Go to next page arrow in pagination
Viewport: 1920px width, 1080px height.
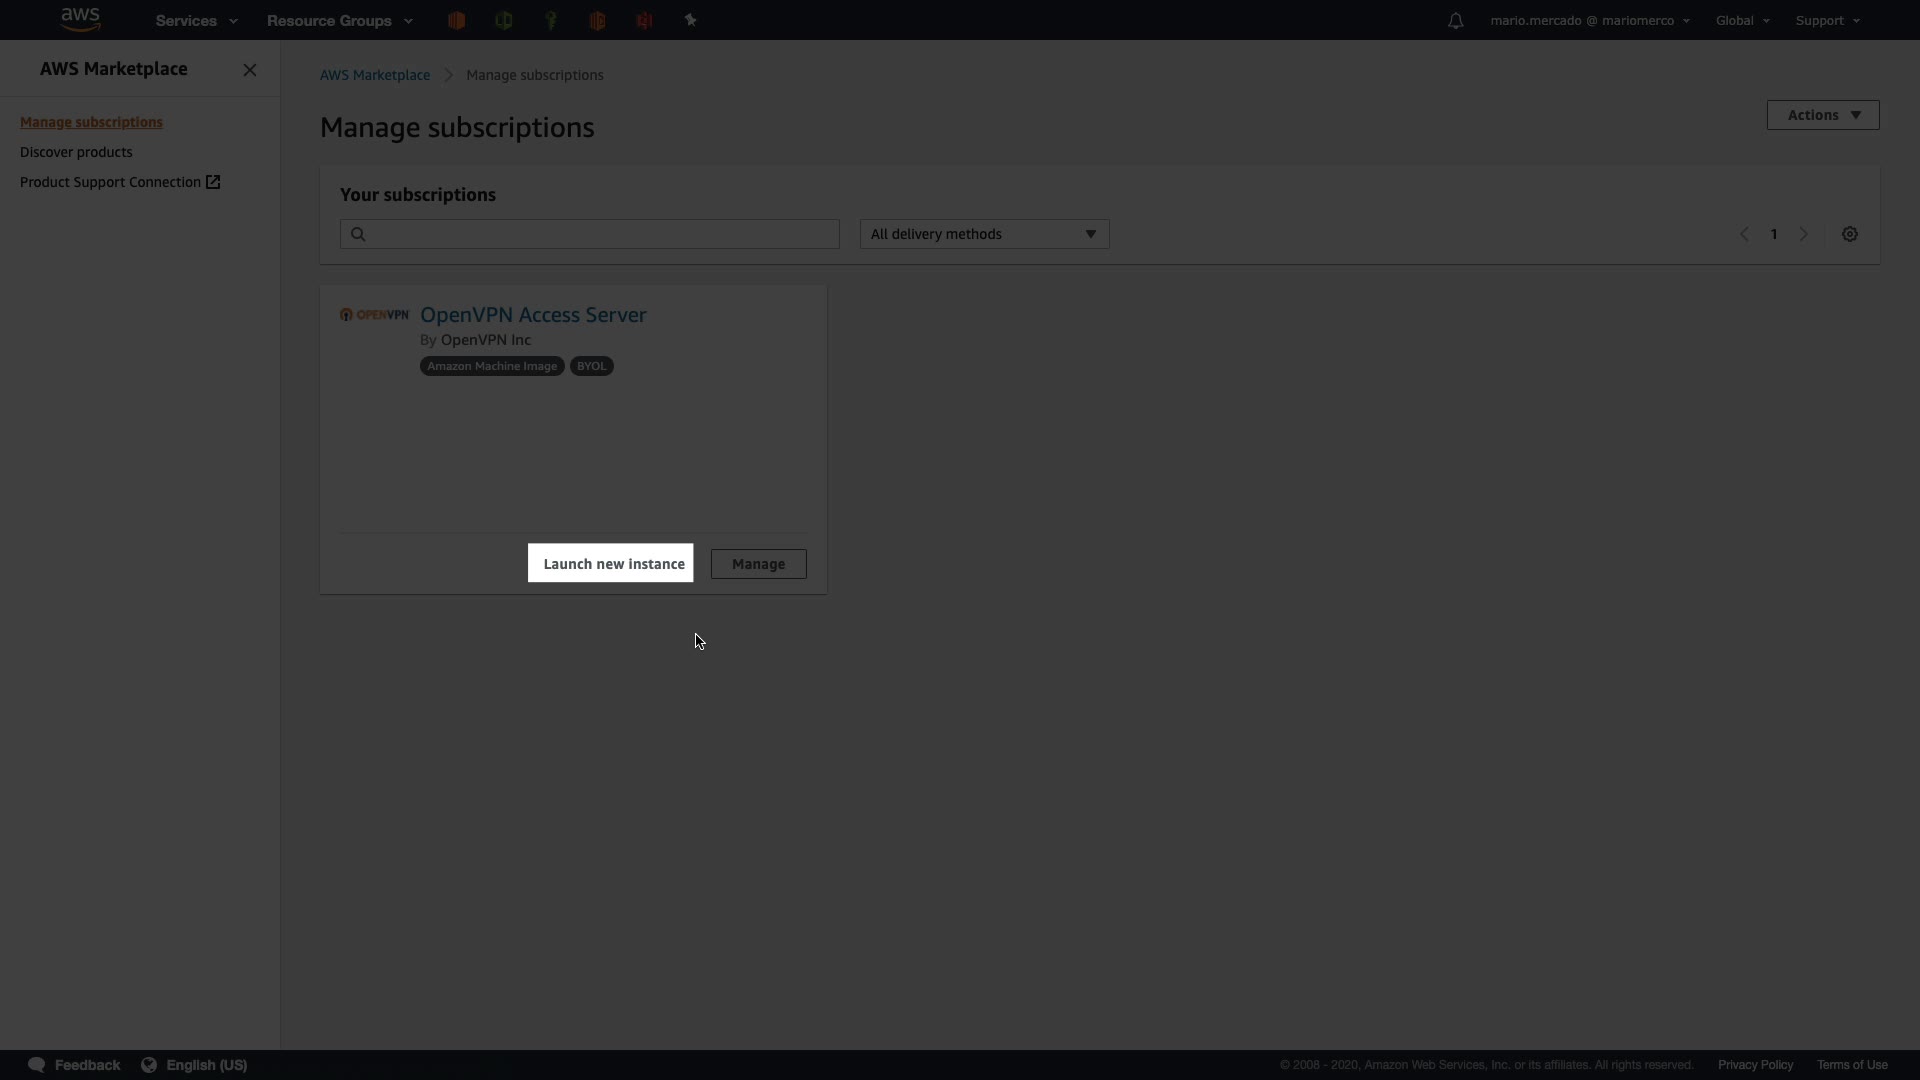tap(1803, 234)
